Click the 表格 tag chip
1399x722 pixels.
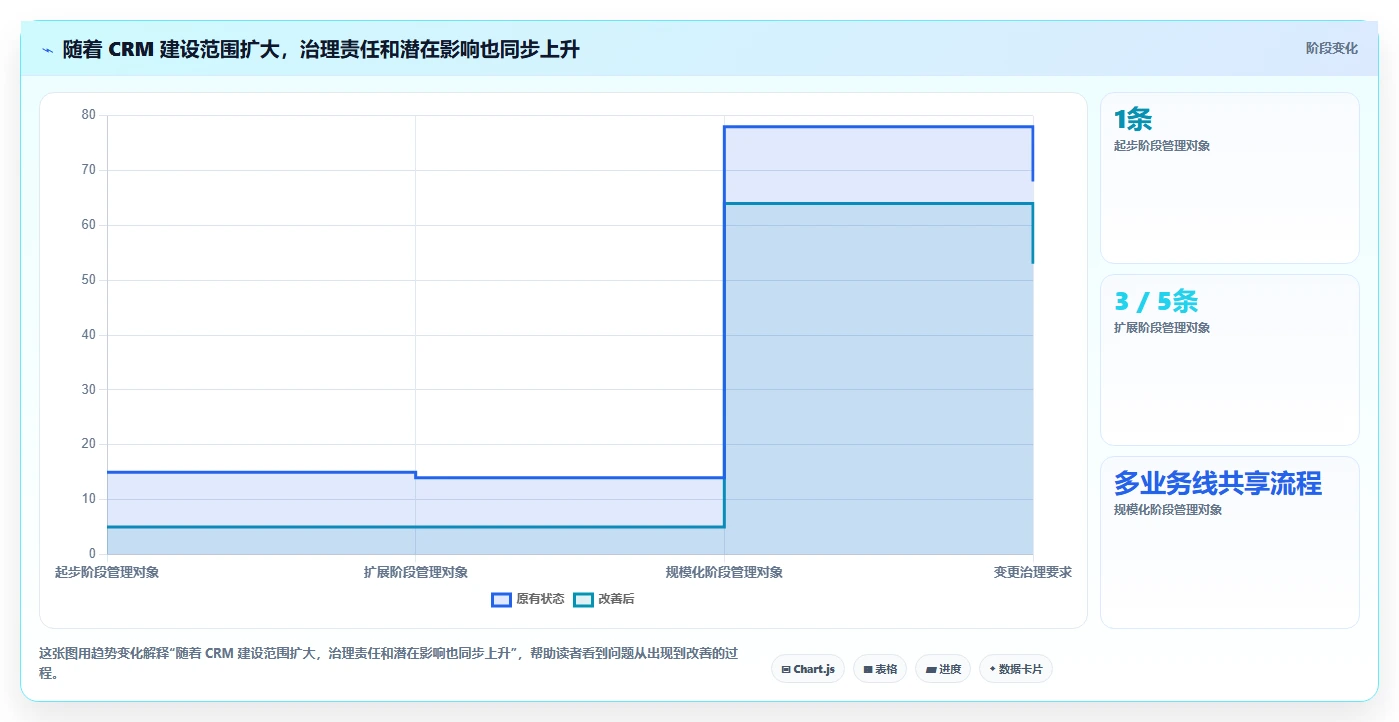[x=880, y=669]
